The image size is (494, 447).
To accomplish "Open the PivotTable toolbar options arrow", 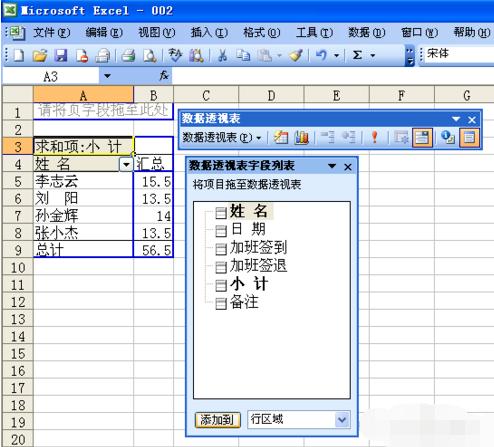I will (x=456, y=119).
